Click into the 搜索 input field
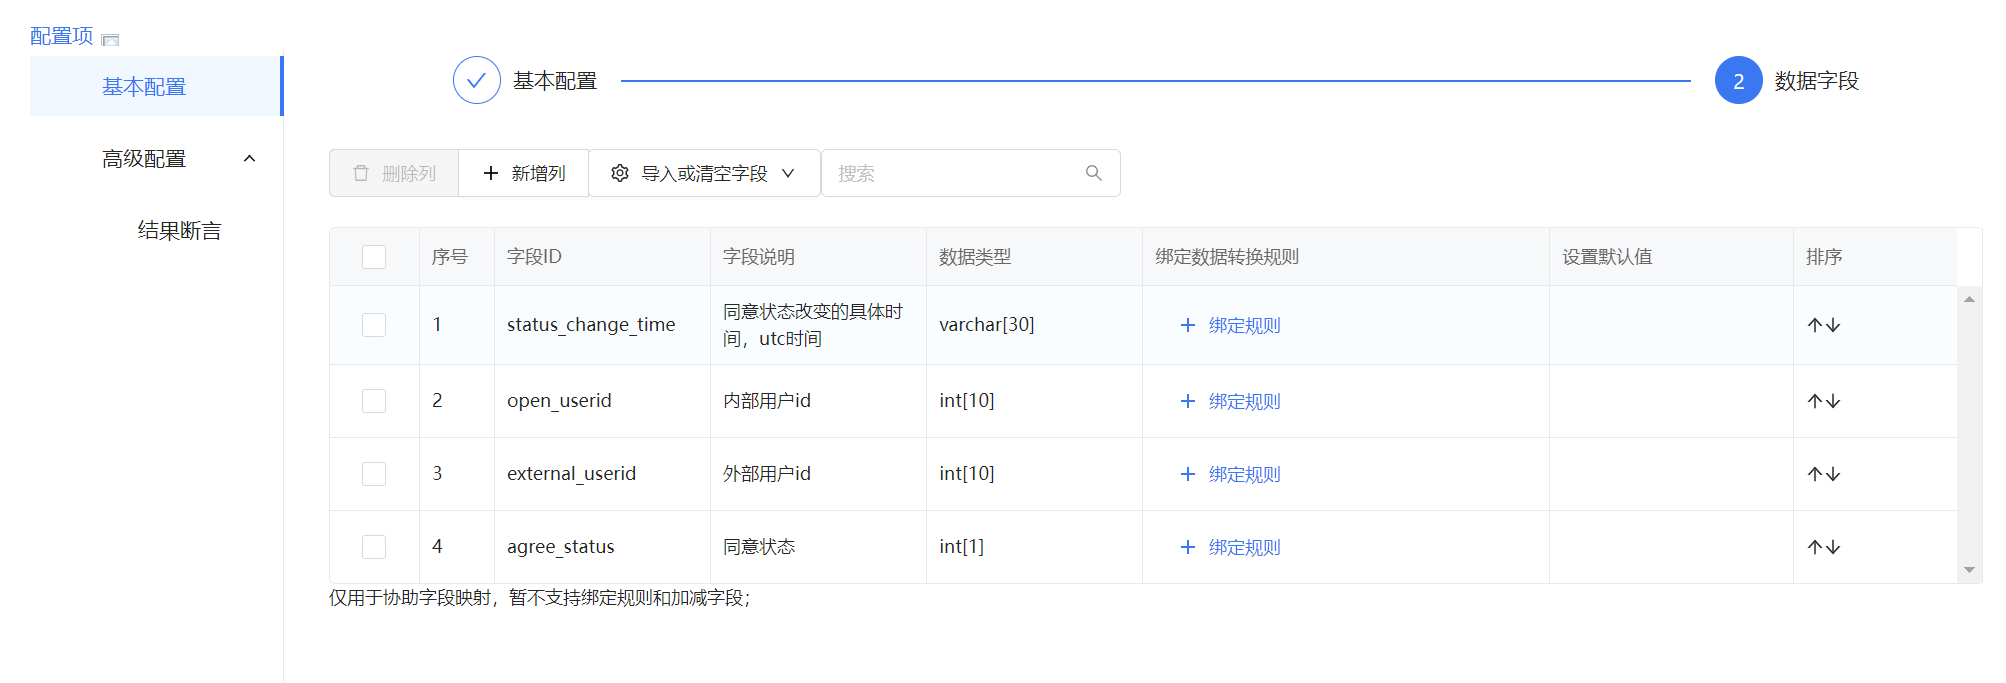2006x683 pixels. coord(955,173)
